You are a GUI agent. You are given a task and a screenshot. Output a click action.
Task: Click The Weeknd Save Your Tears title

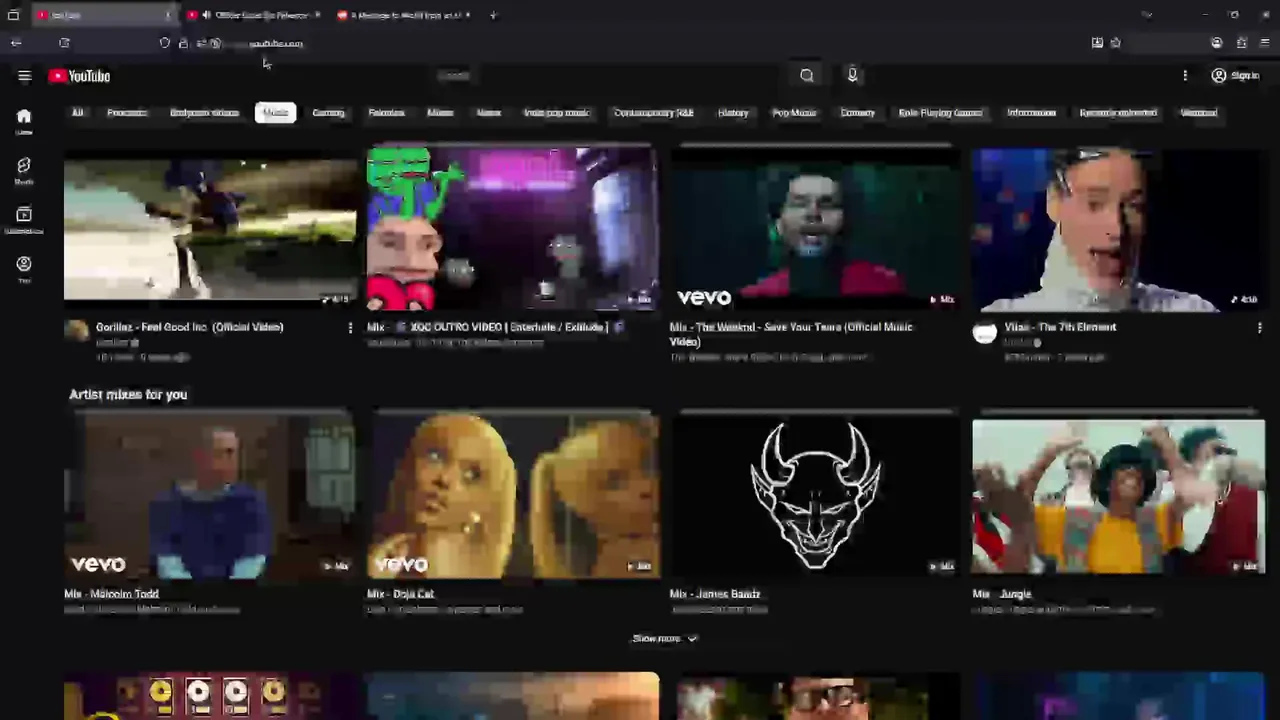(791, 334)
